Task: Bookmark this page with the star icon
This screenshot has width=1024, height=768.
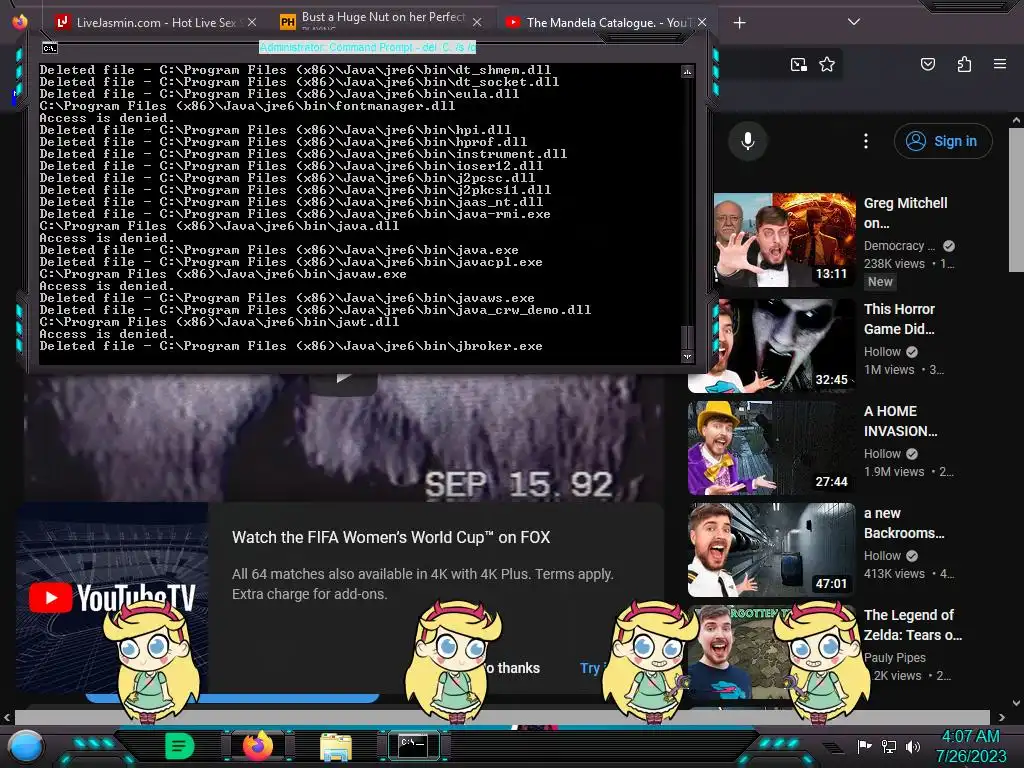Action: point(827,64)
